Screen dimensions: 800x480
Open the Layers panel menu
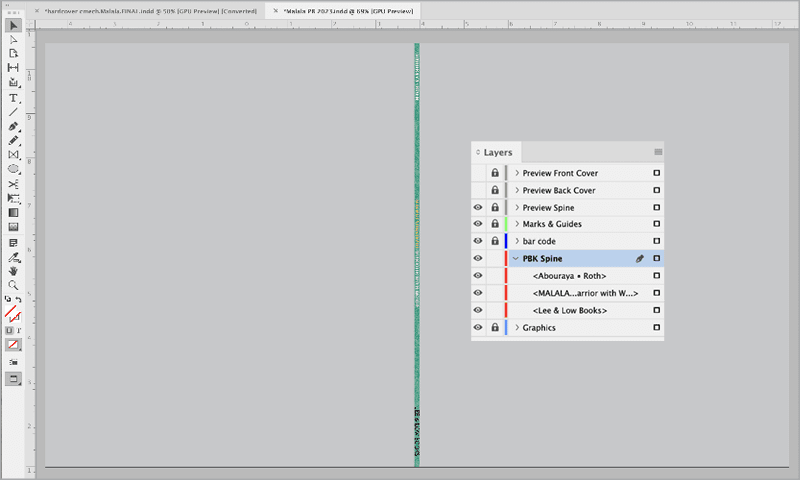(x=658, y=152)
